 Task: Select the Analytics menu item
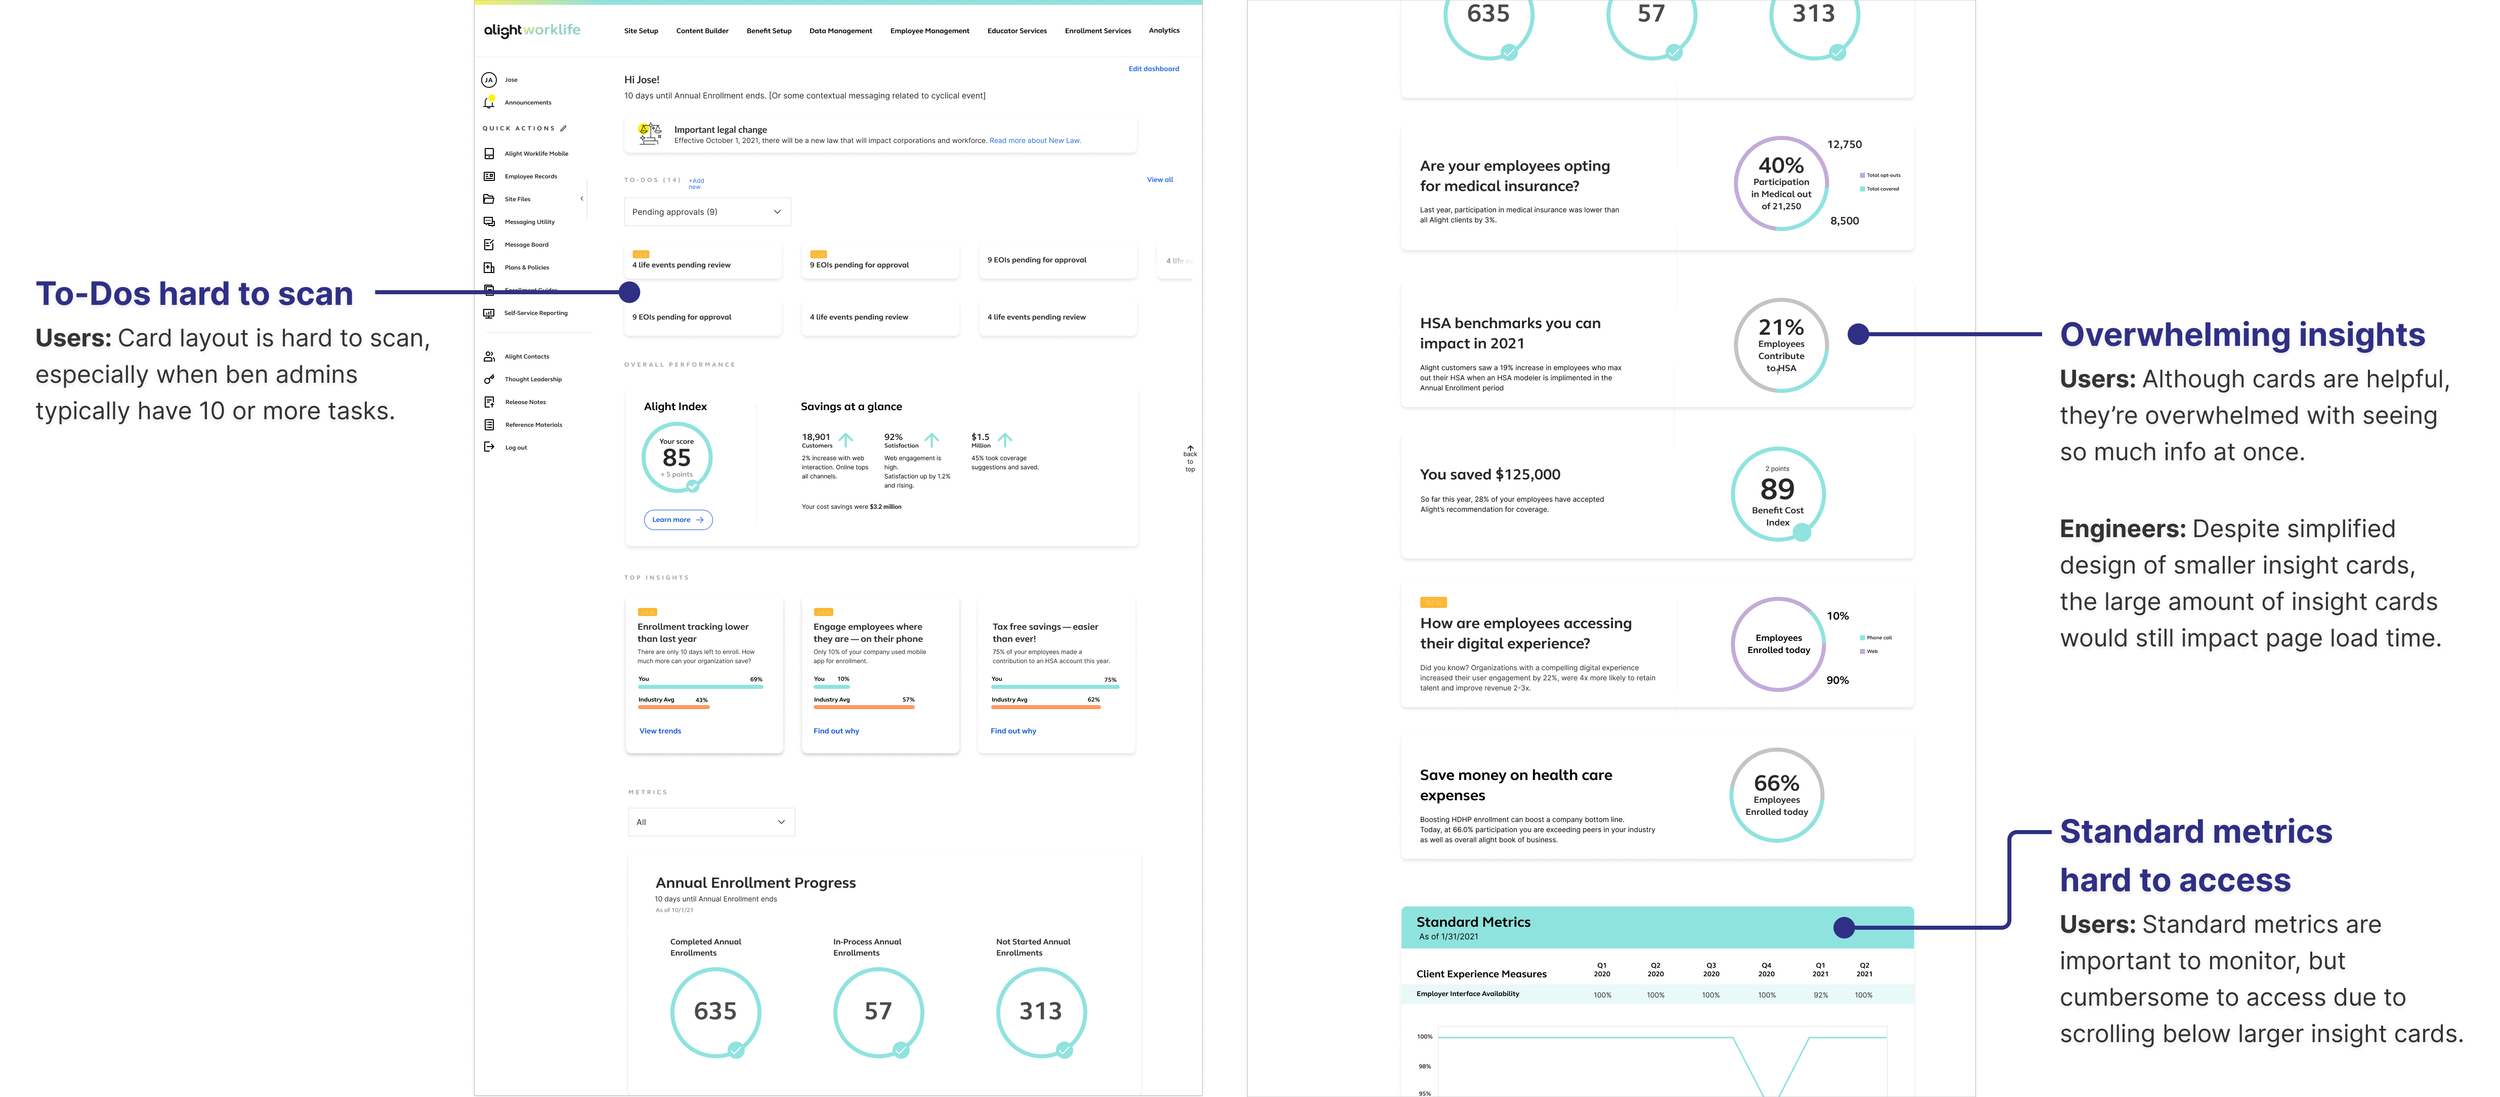(1163, 31)
